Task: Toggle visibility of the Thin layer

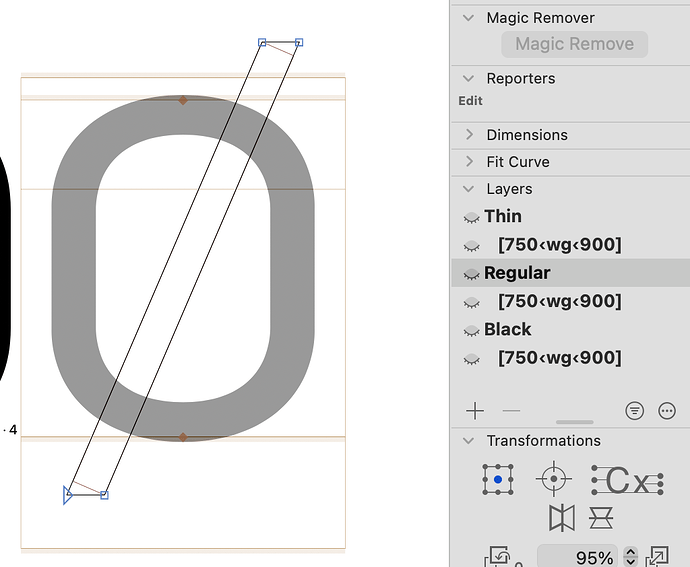Action: click(x=471, y=217)
